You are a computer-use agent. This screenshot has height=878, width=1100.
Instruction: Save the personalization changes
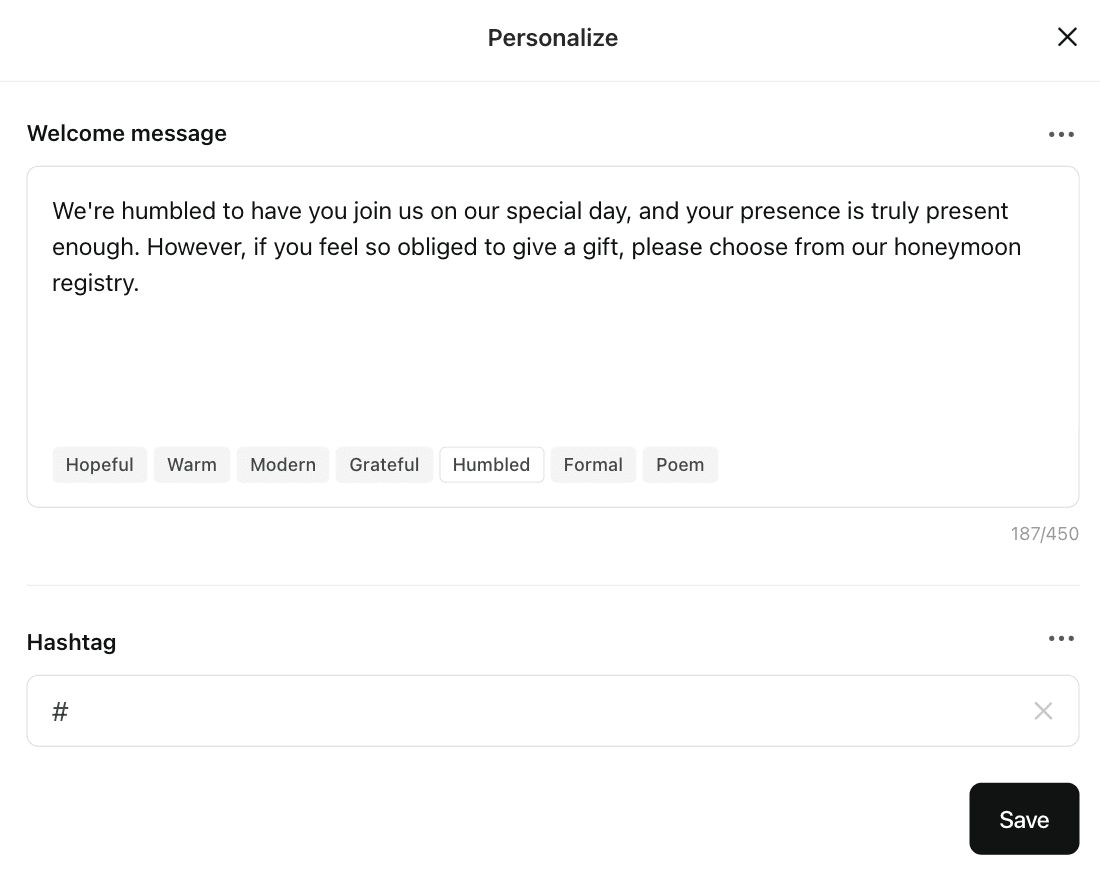[x=1024, y=819]
